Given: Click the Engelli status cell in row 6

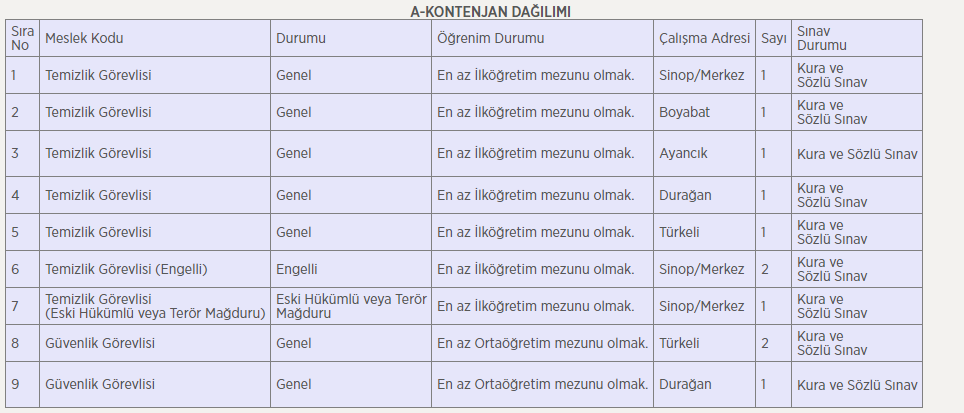Looking at the screenshot, I should 297,269.
